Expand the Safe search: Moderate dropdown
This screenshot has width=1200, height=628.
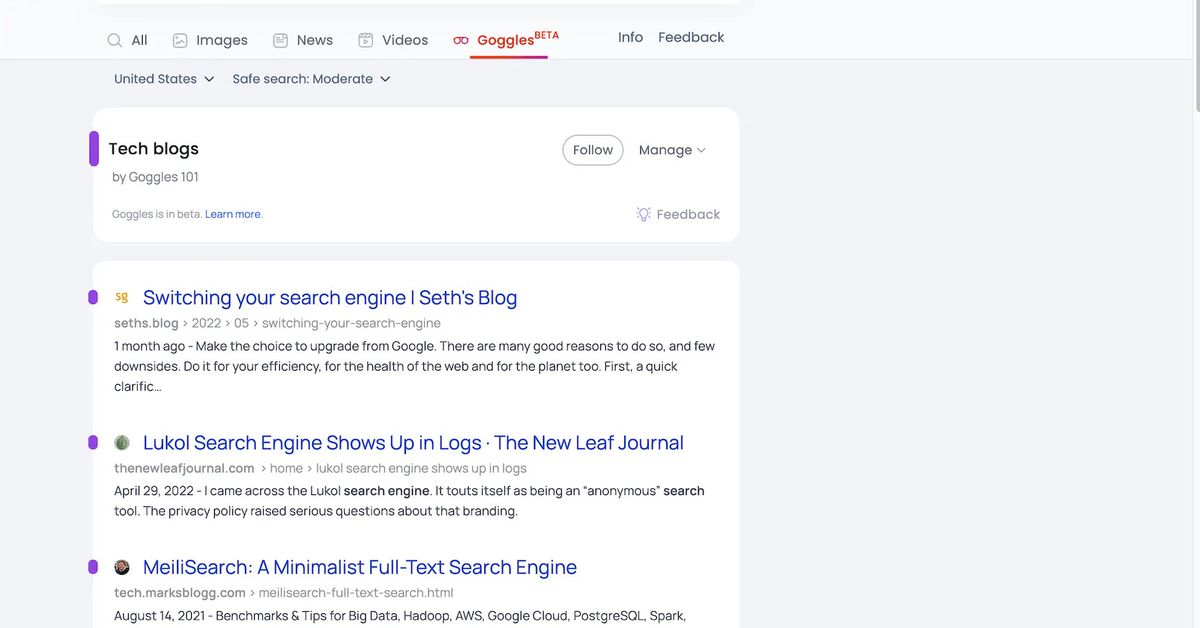click(311, 79)
